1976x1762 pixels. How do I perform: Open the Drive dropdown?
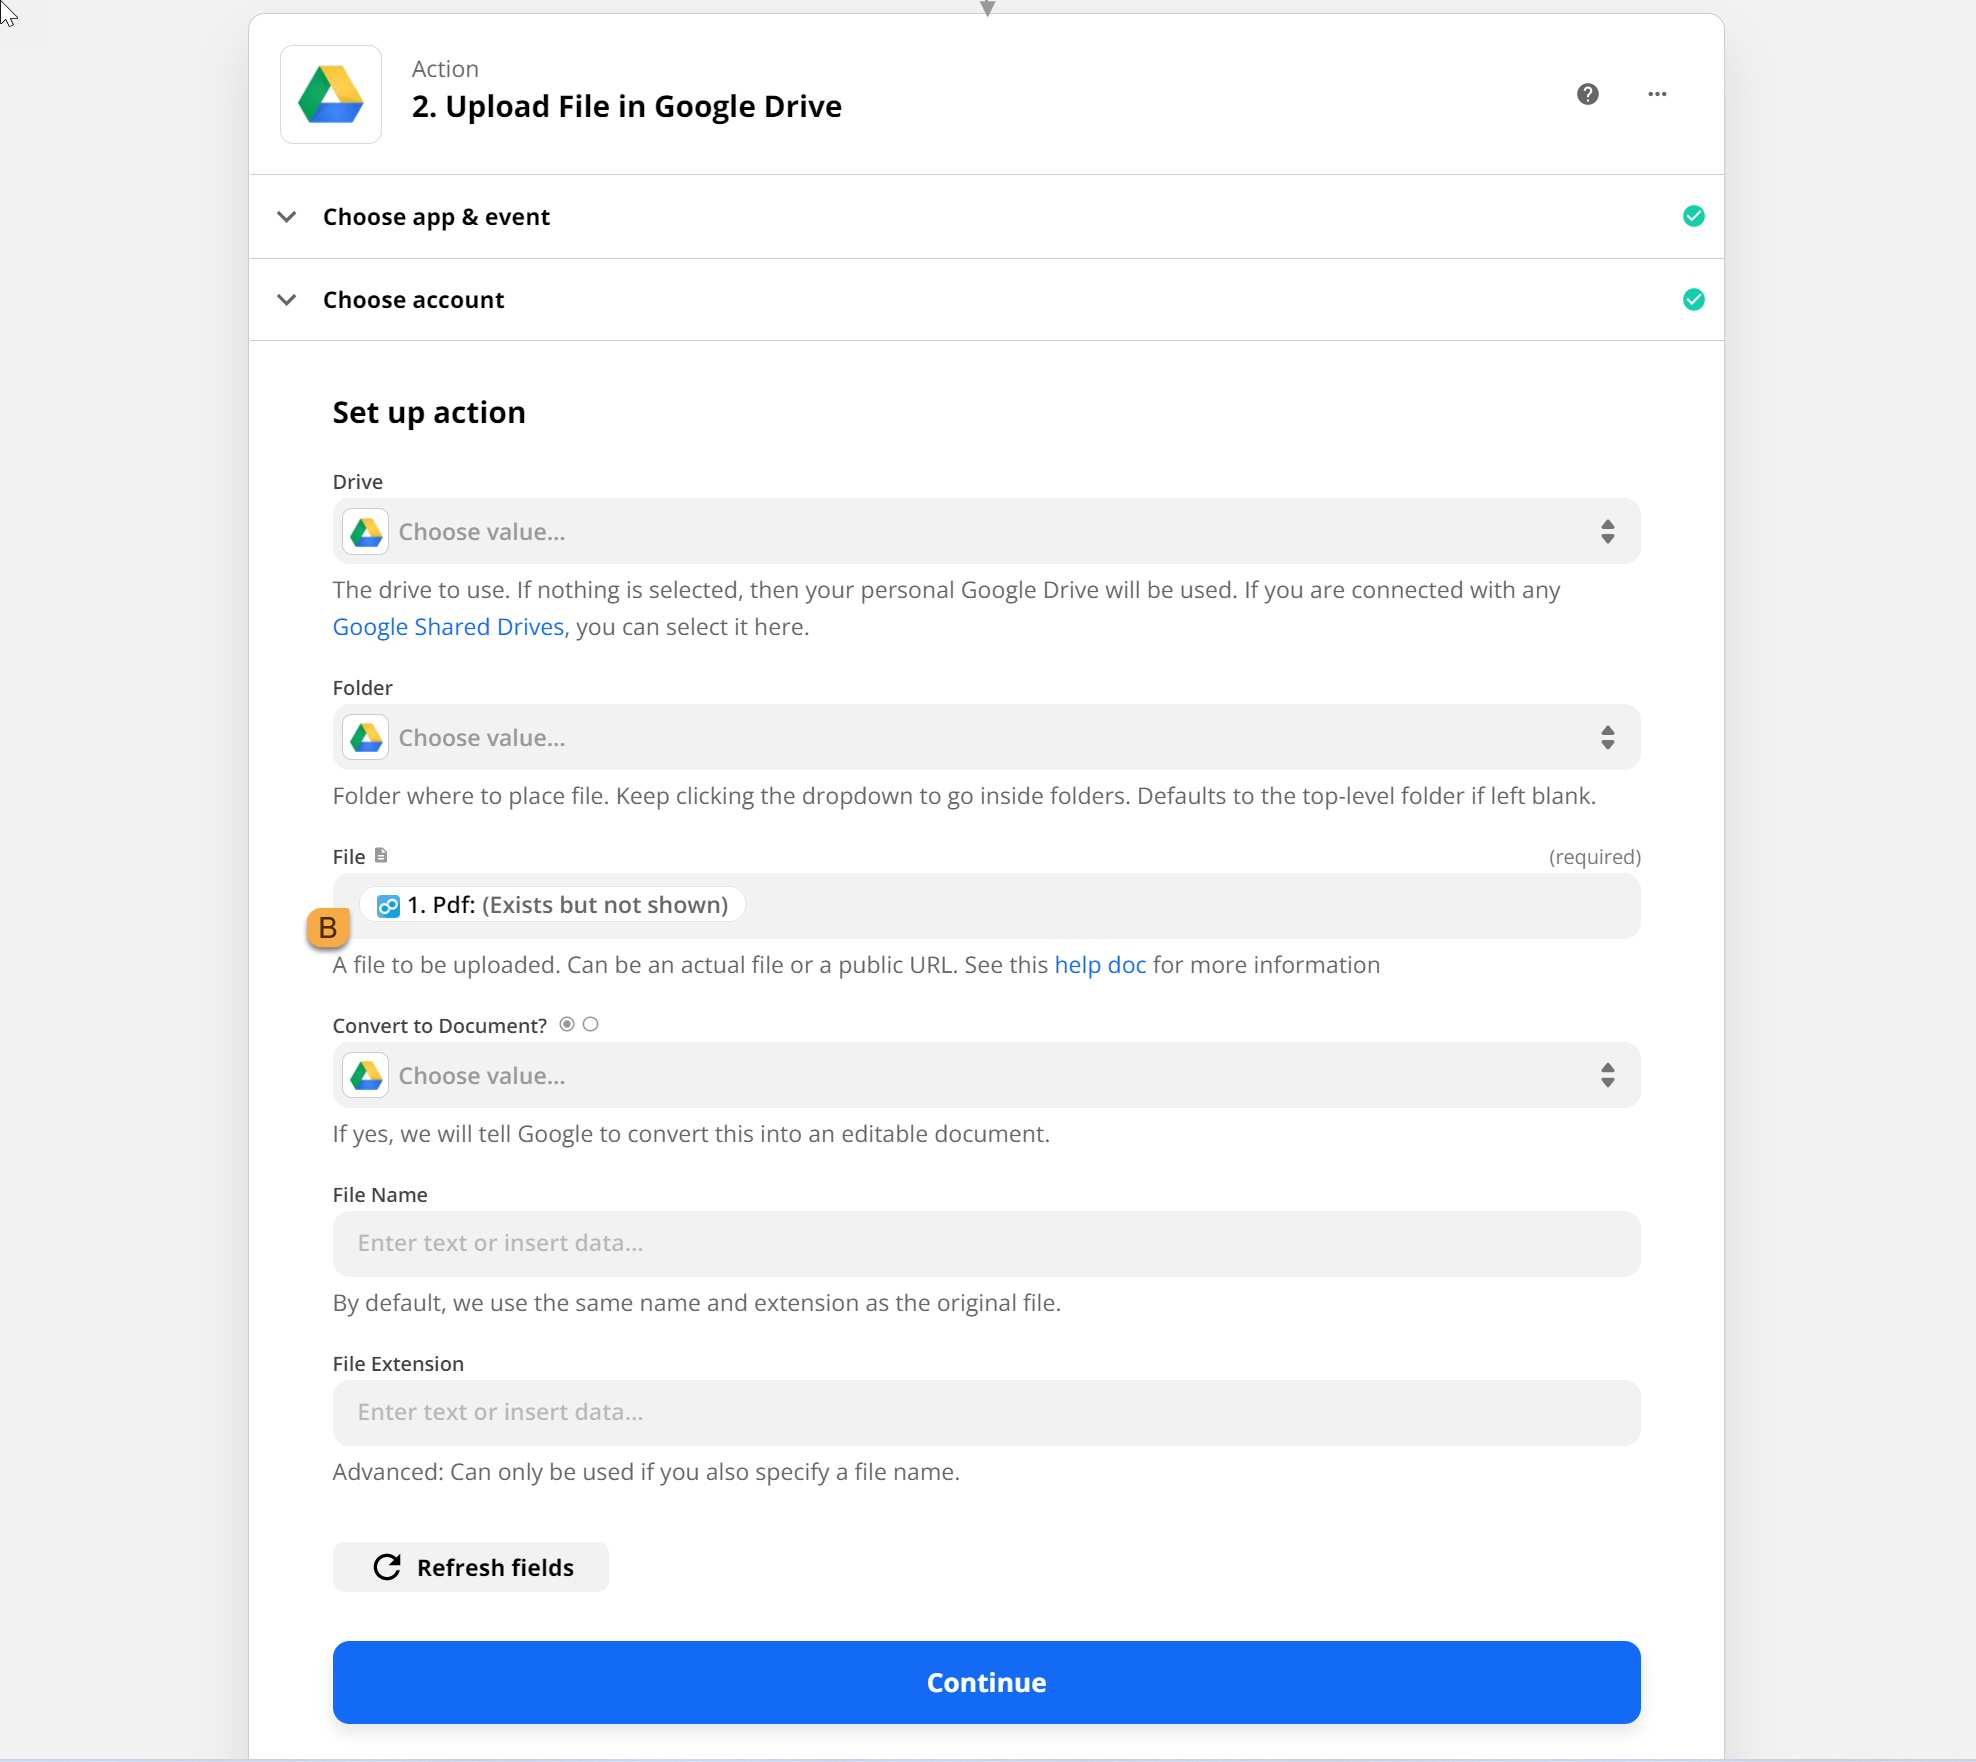[x=985, y=532]
